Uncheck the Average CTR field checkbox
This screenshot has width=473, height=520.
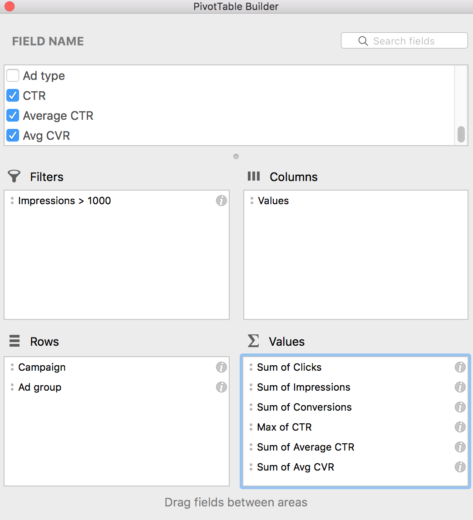[13, 116]
